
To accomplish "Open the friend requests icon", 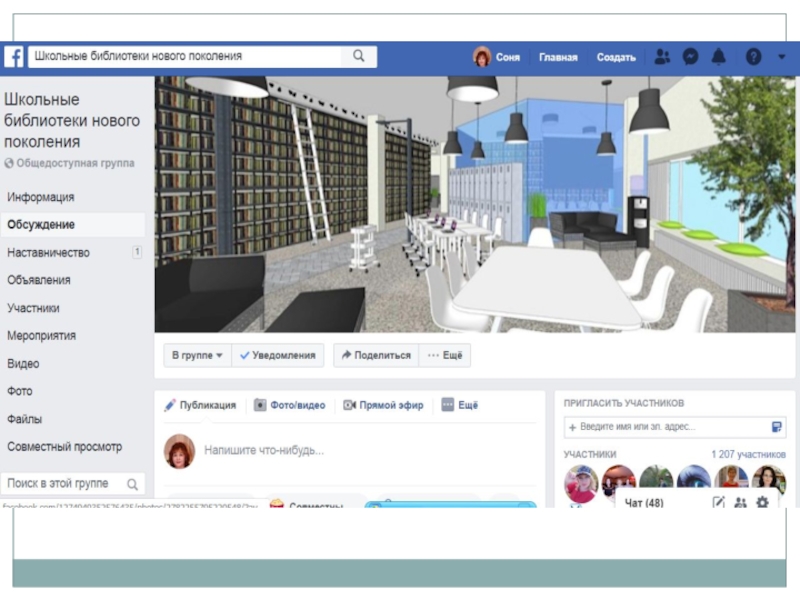I will [x=662, y=57].
